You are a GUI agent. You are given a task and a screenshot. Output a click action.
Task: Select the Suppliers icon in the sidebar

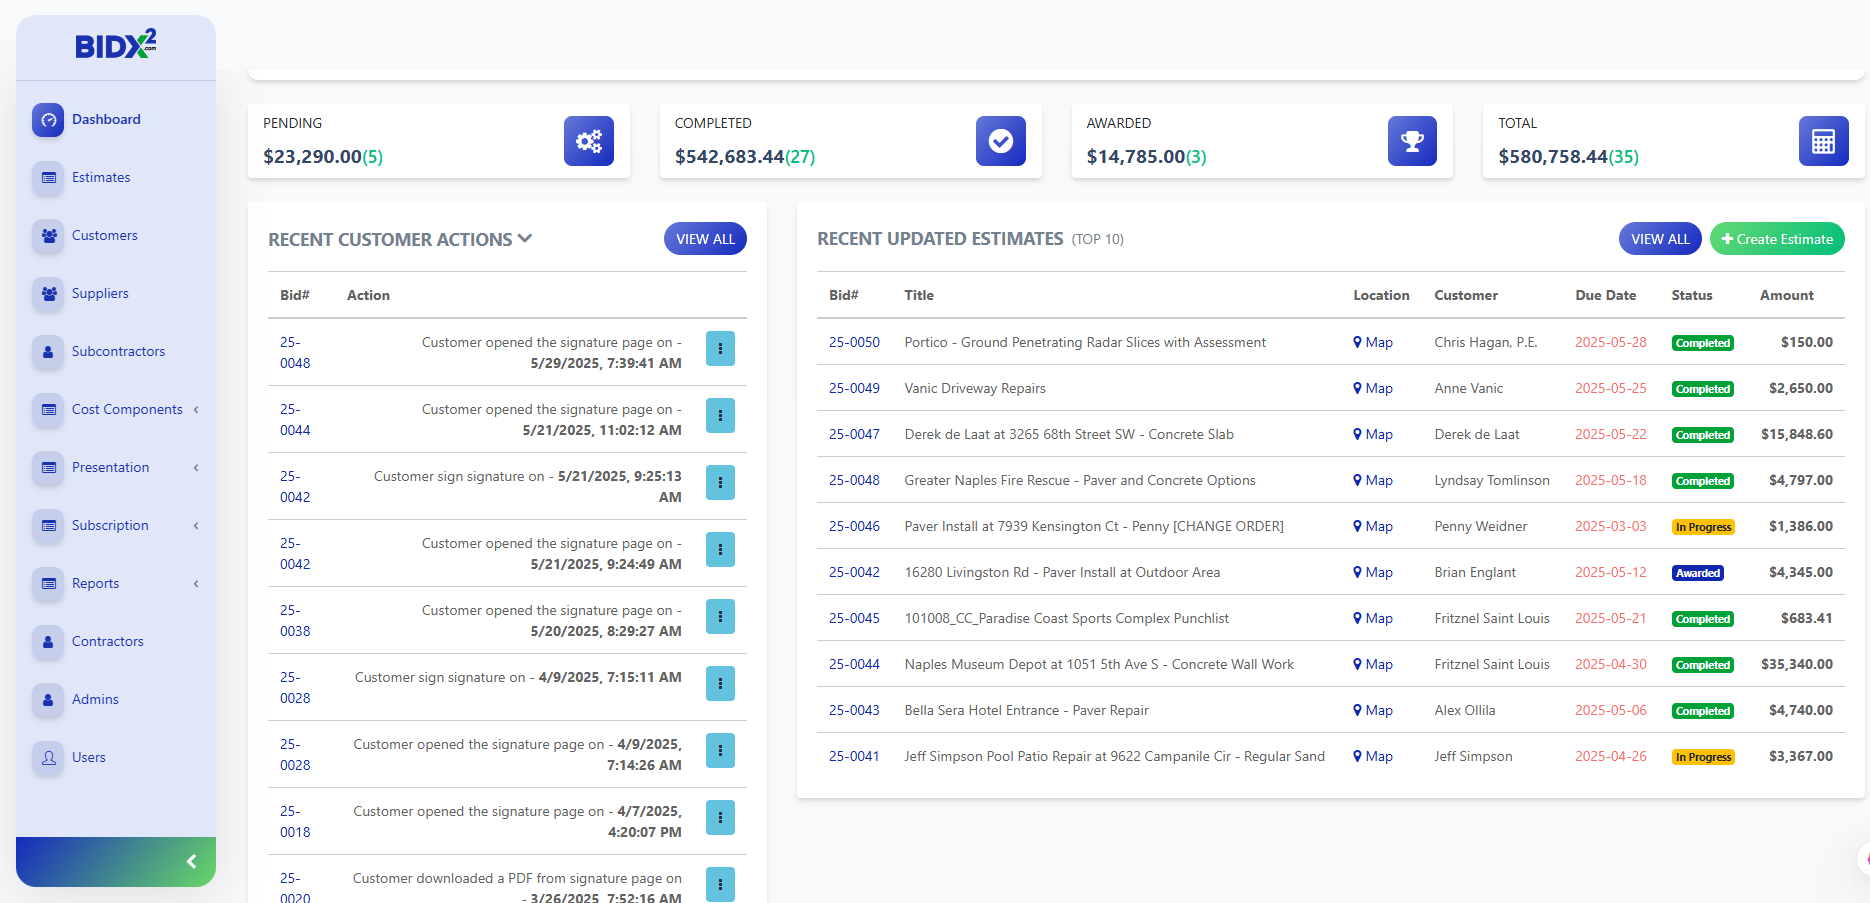tap(48, 293)
